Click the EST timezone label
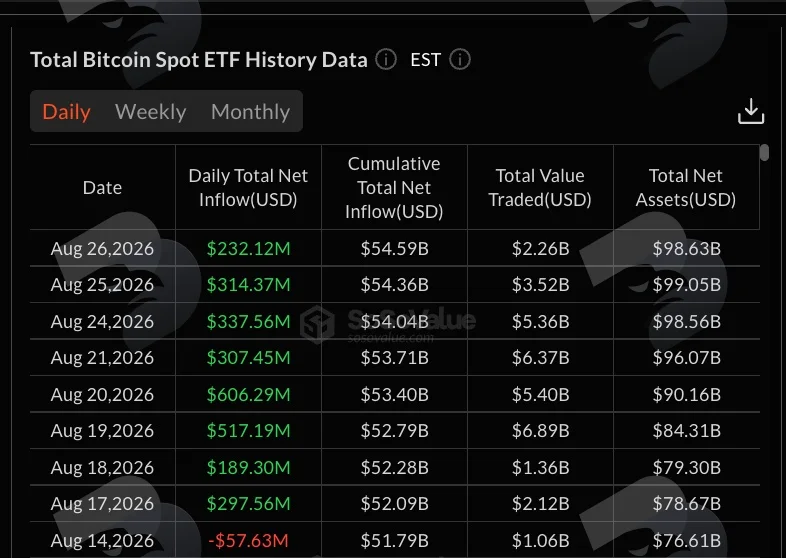 click(425, 60)
